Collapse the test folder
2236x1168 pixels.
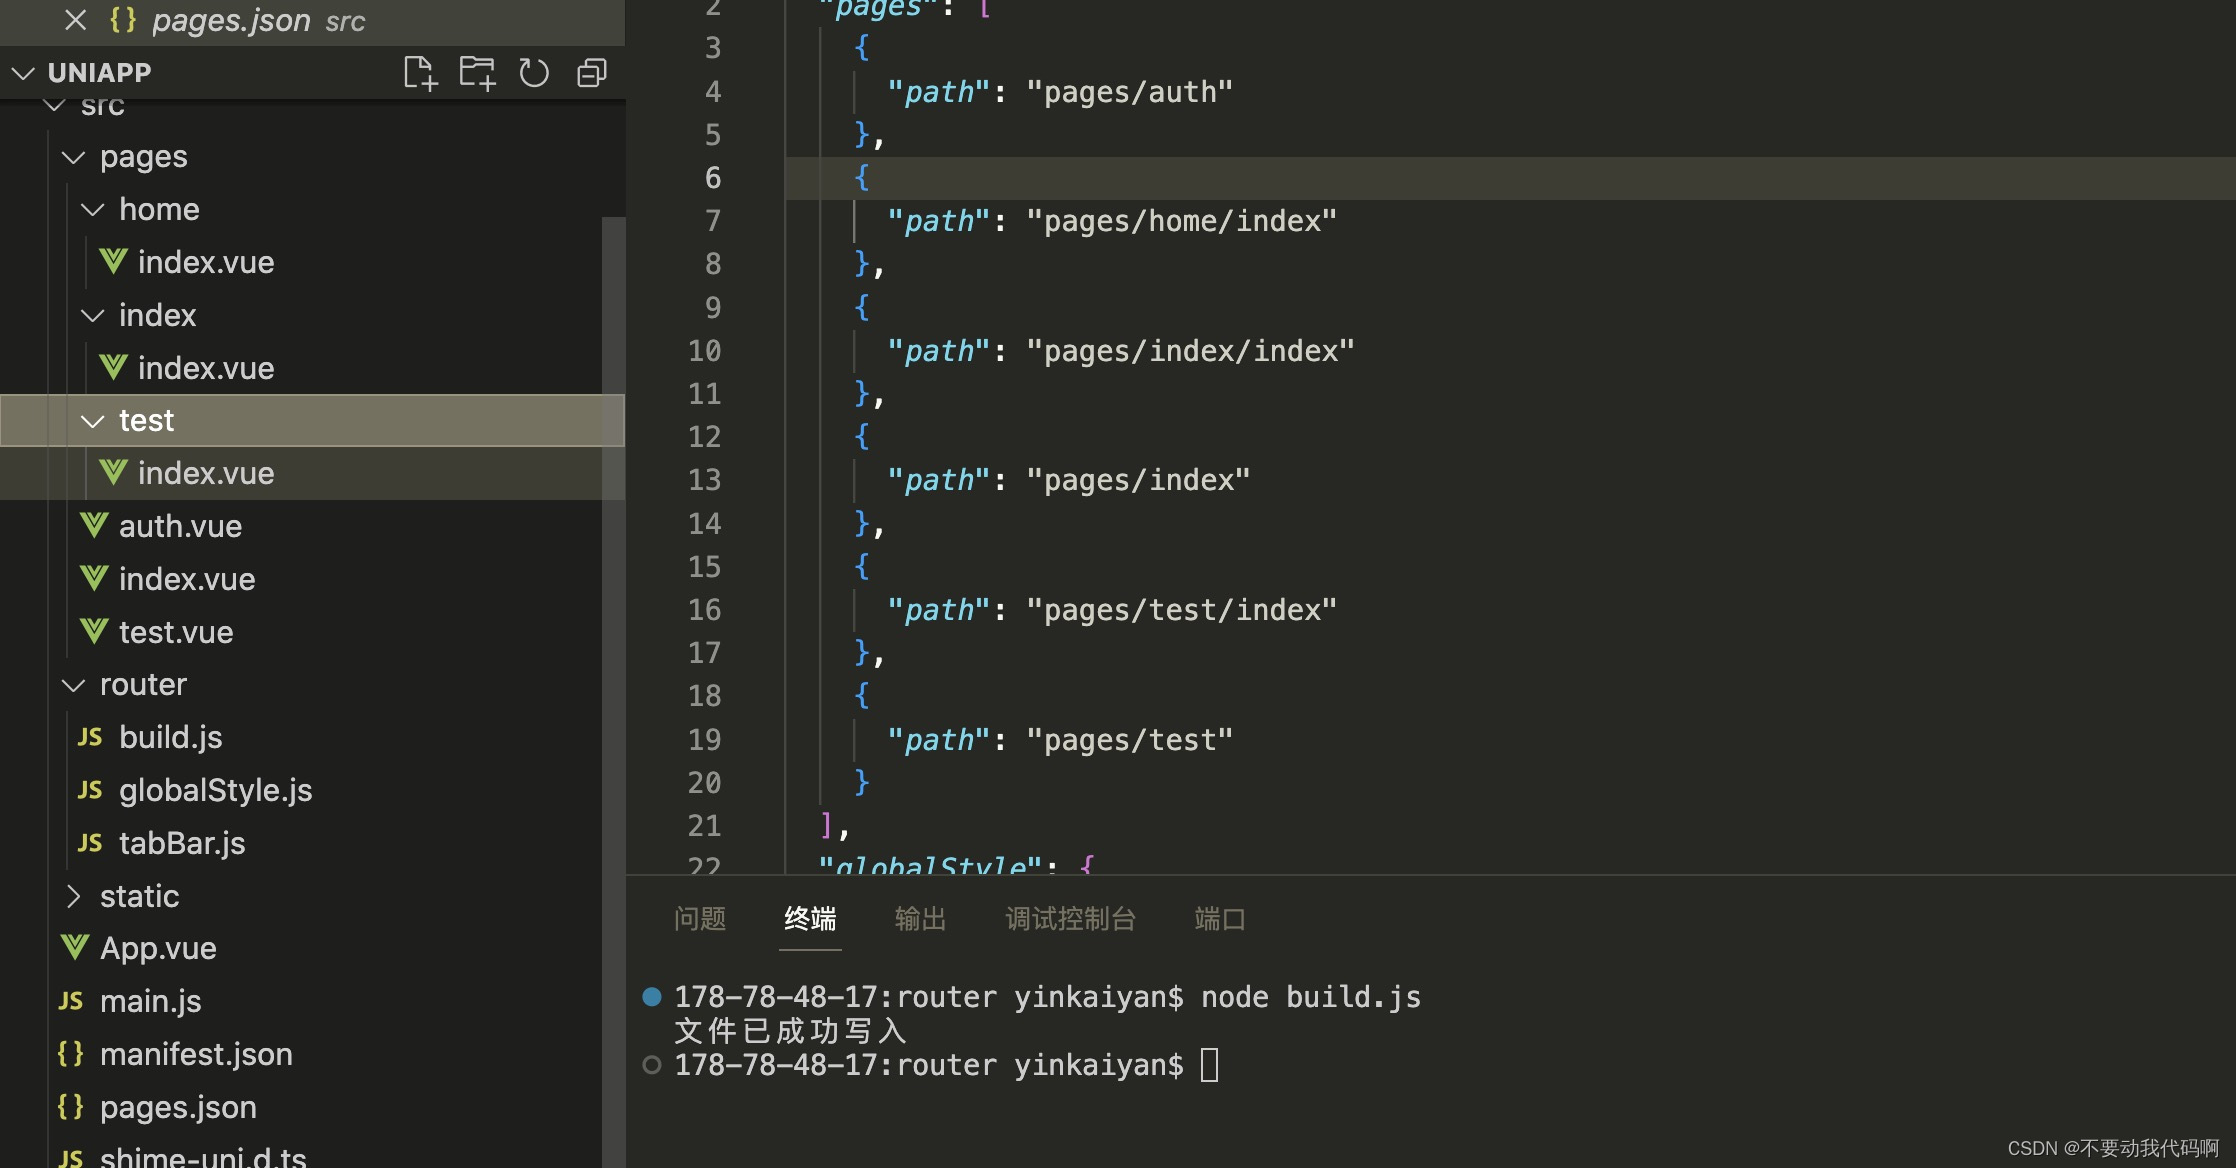click(92, 420)
